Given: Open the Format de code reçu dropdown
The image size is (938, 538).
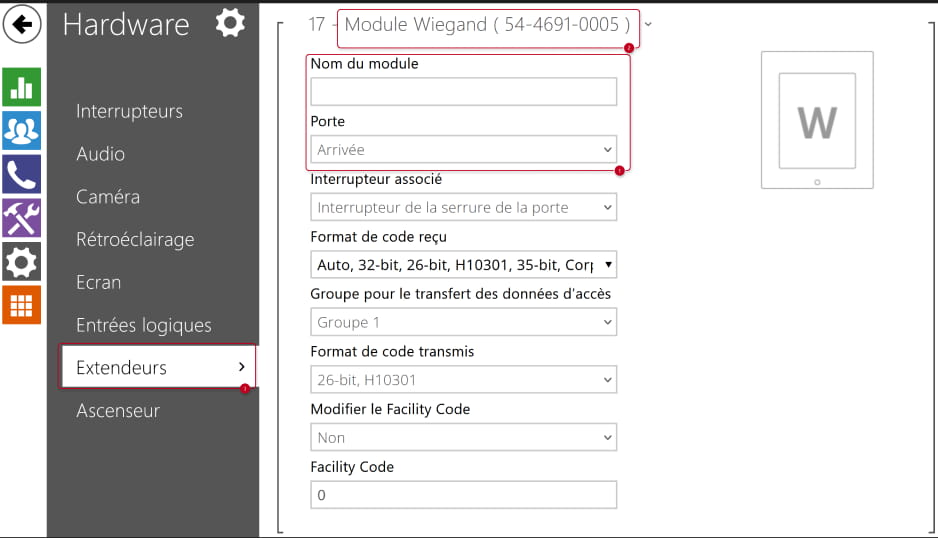Looking at the screenshot, I should (x=464, y=265).
